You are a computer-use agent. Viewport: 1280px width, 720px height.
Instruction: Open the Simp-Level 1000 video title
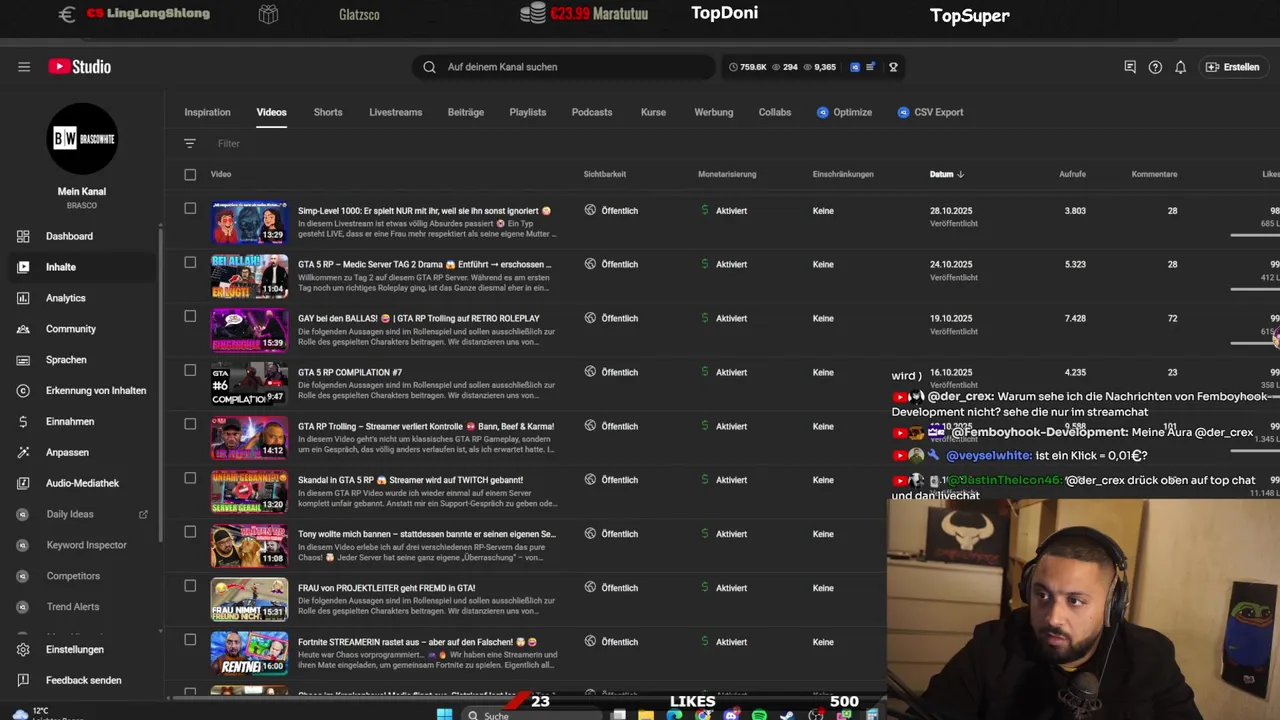coord(425,211)
